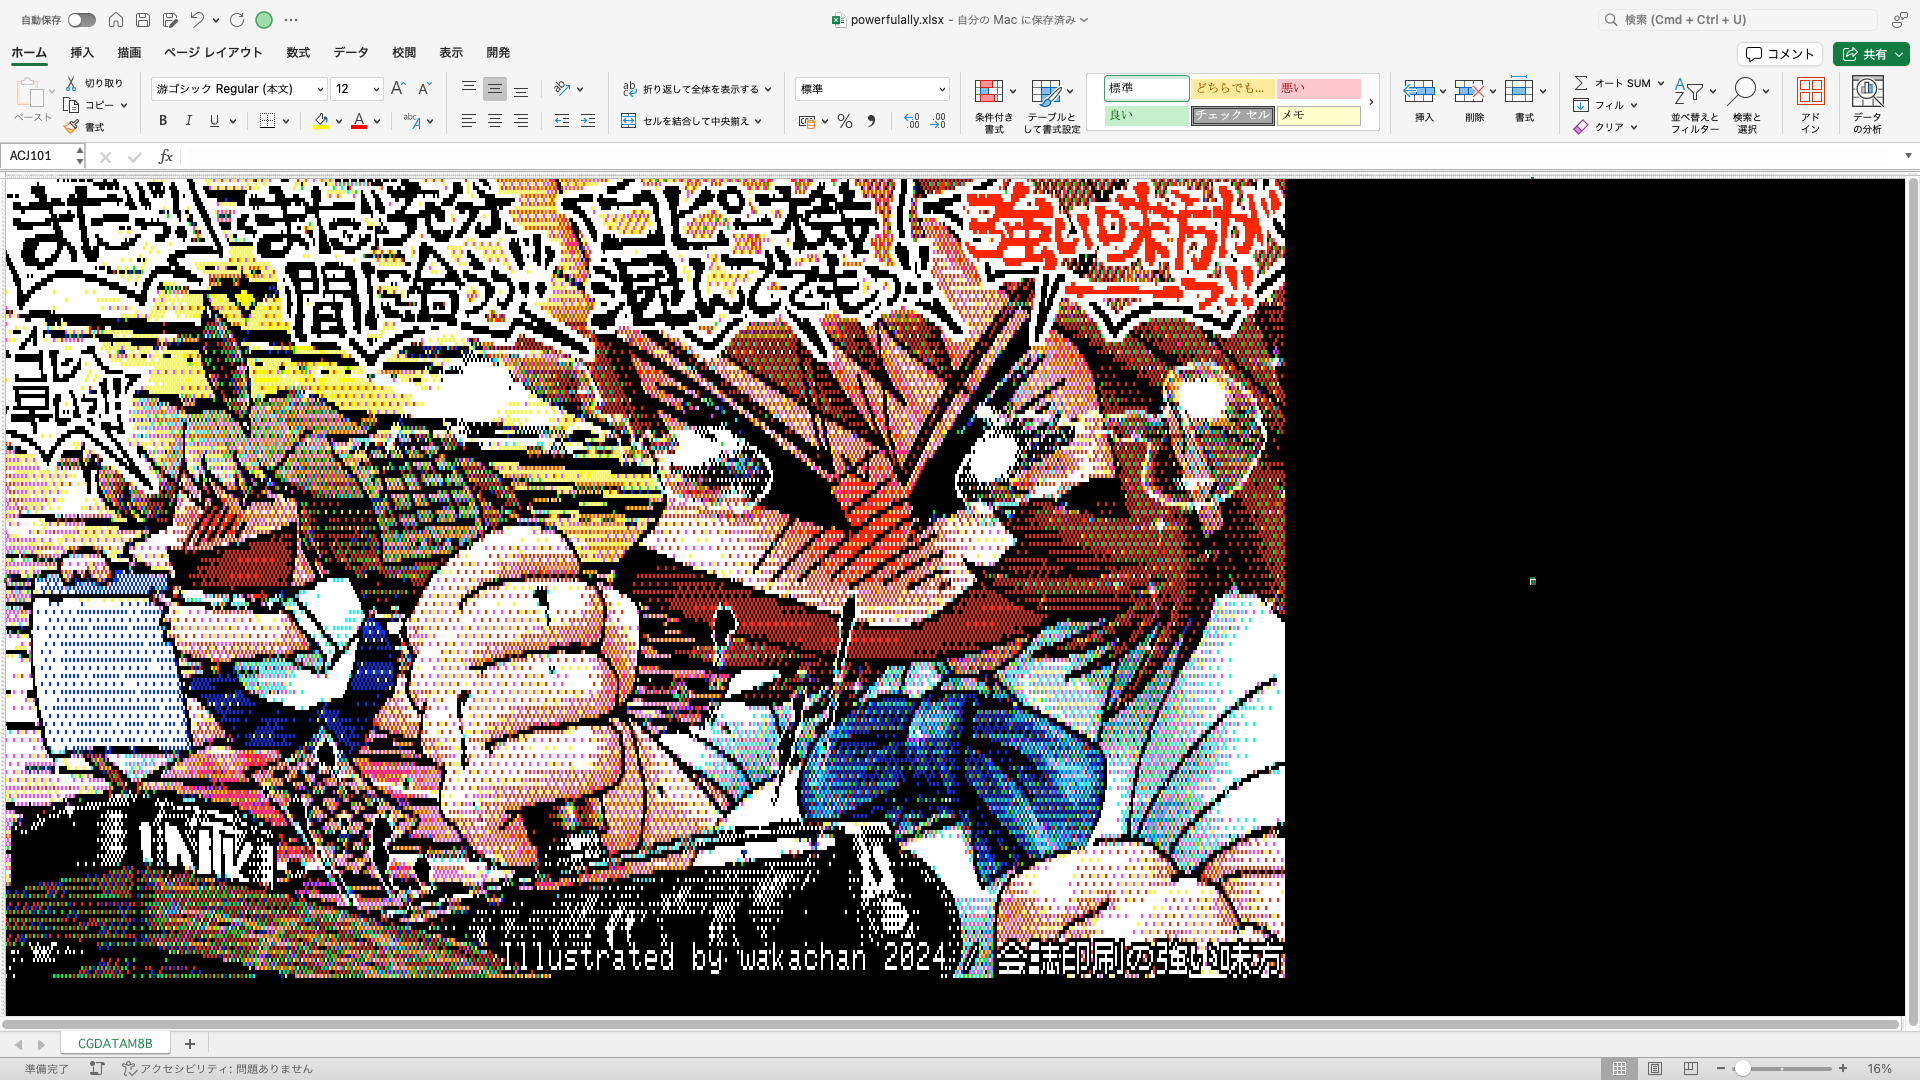Switch to the ページ レイアウト tab
The width and height of the screenshot is (1920, 1080).
[213, 53]
